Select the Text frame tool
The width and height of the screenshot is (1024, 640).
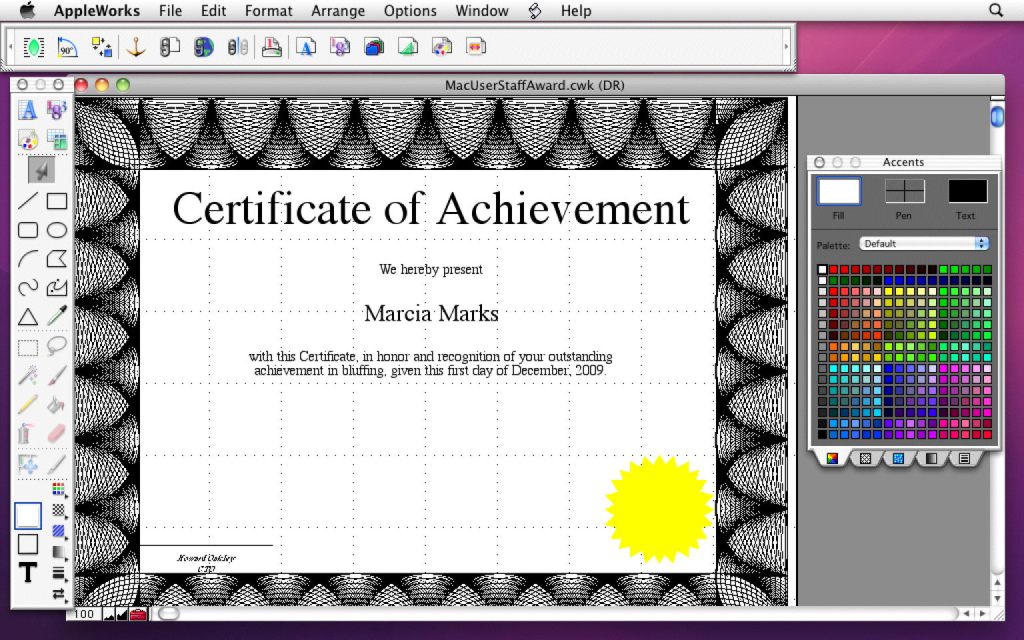[28, 111]
